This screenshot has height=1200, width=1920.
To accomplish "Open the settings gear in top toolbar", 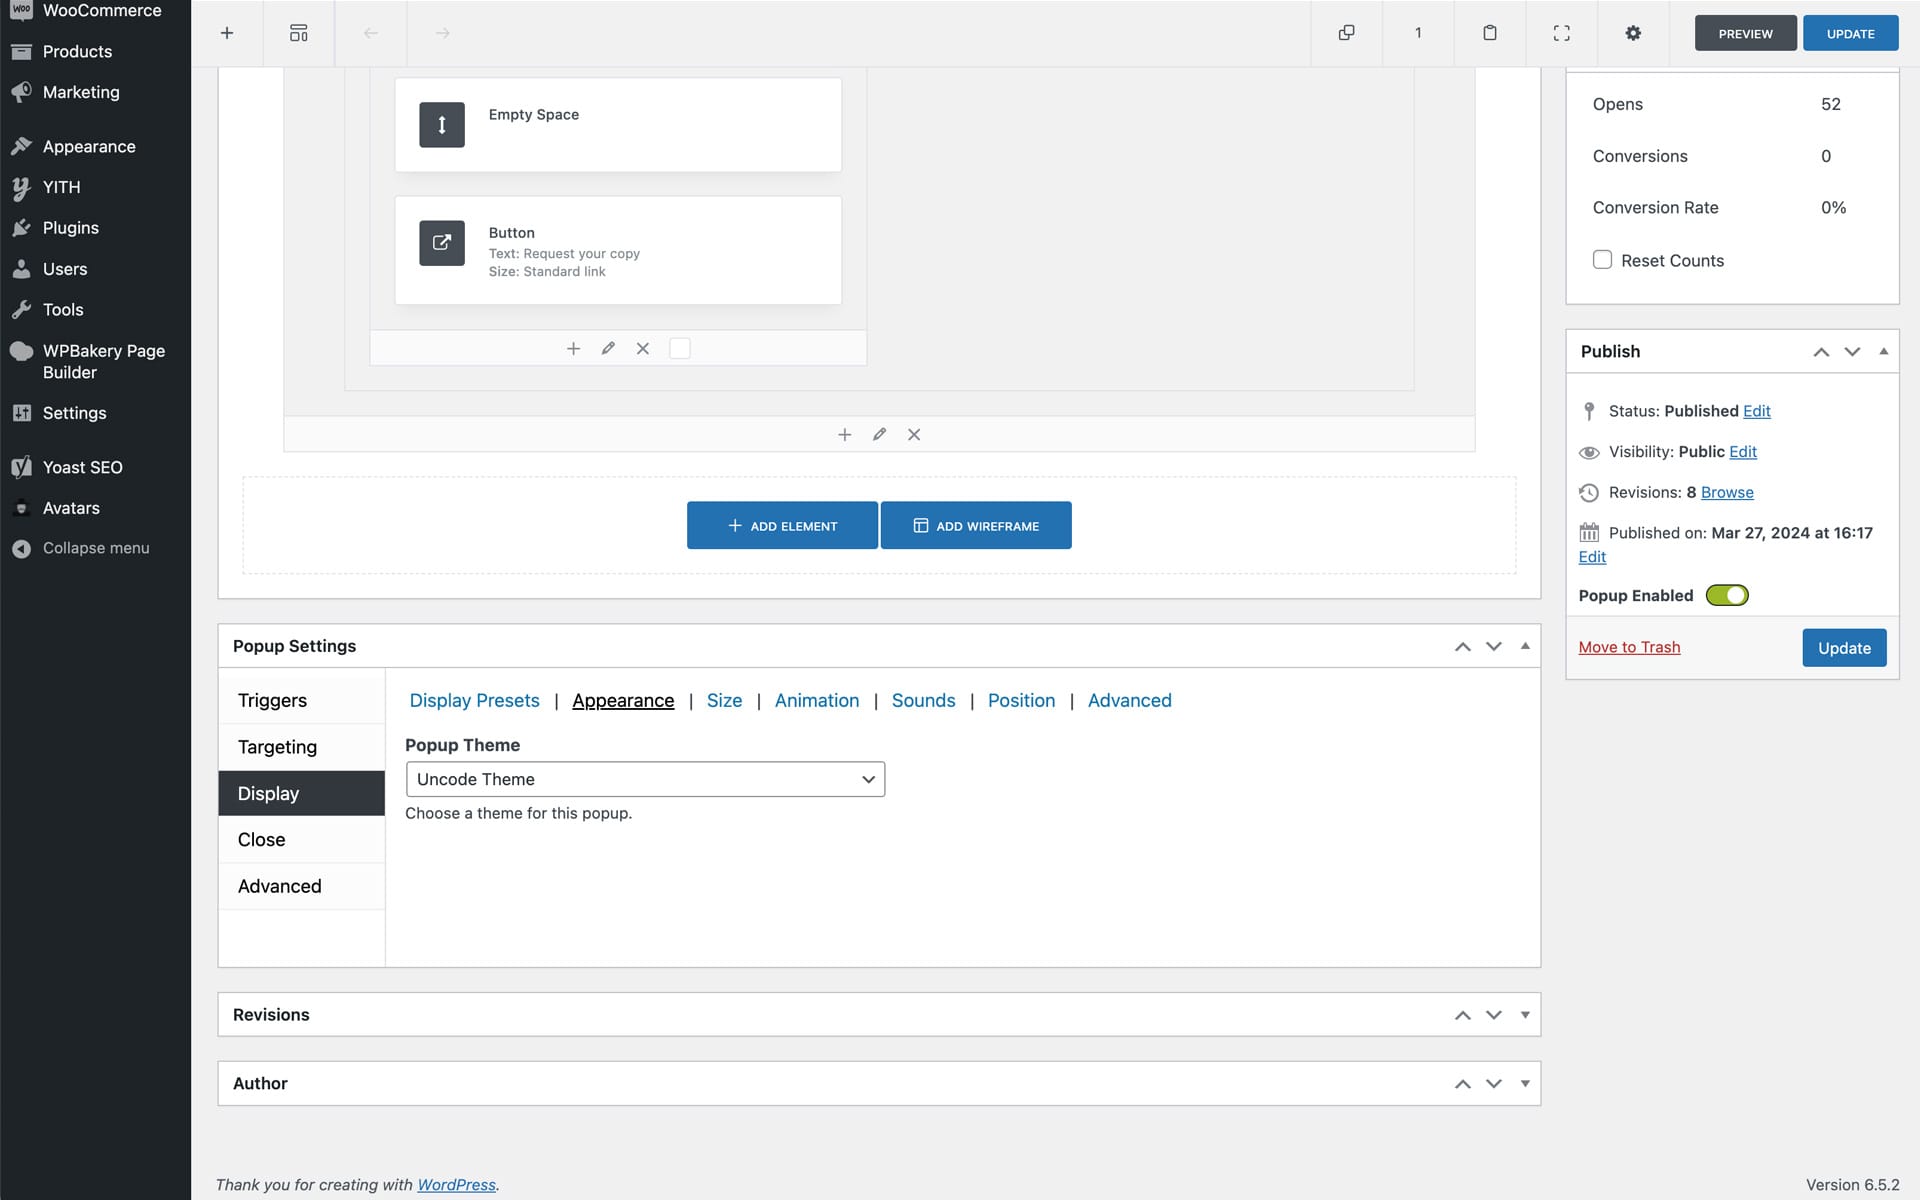I will pyautogui.click(x=1633, y=33).
